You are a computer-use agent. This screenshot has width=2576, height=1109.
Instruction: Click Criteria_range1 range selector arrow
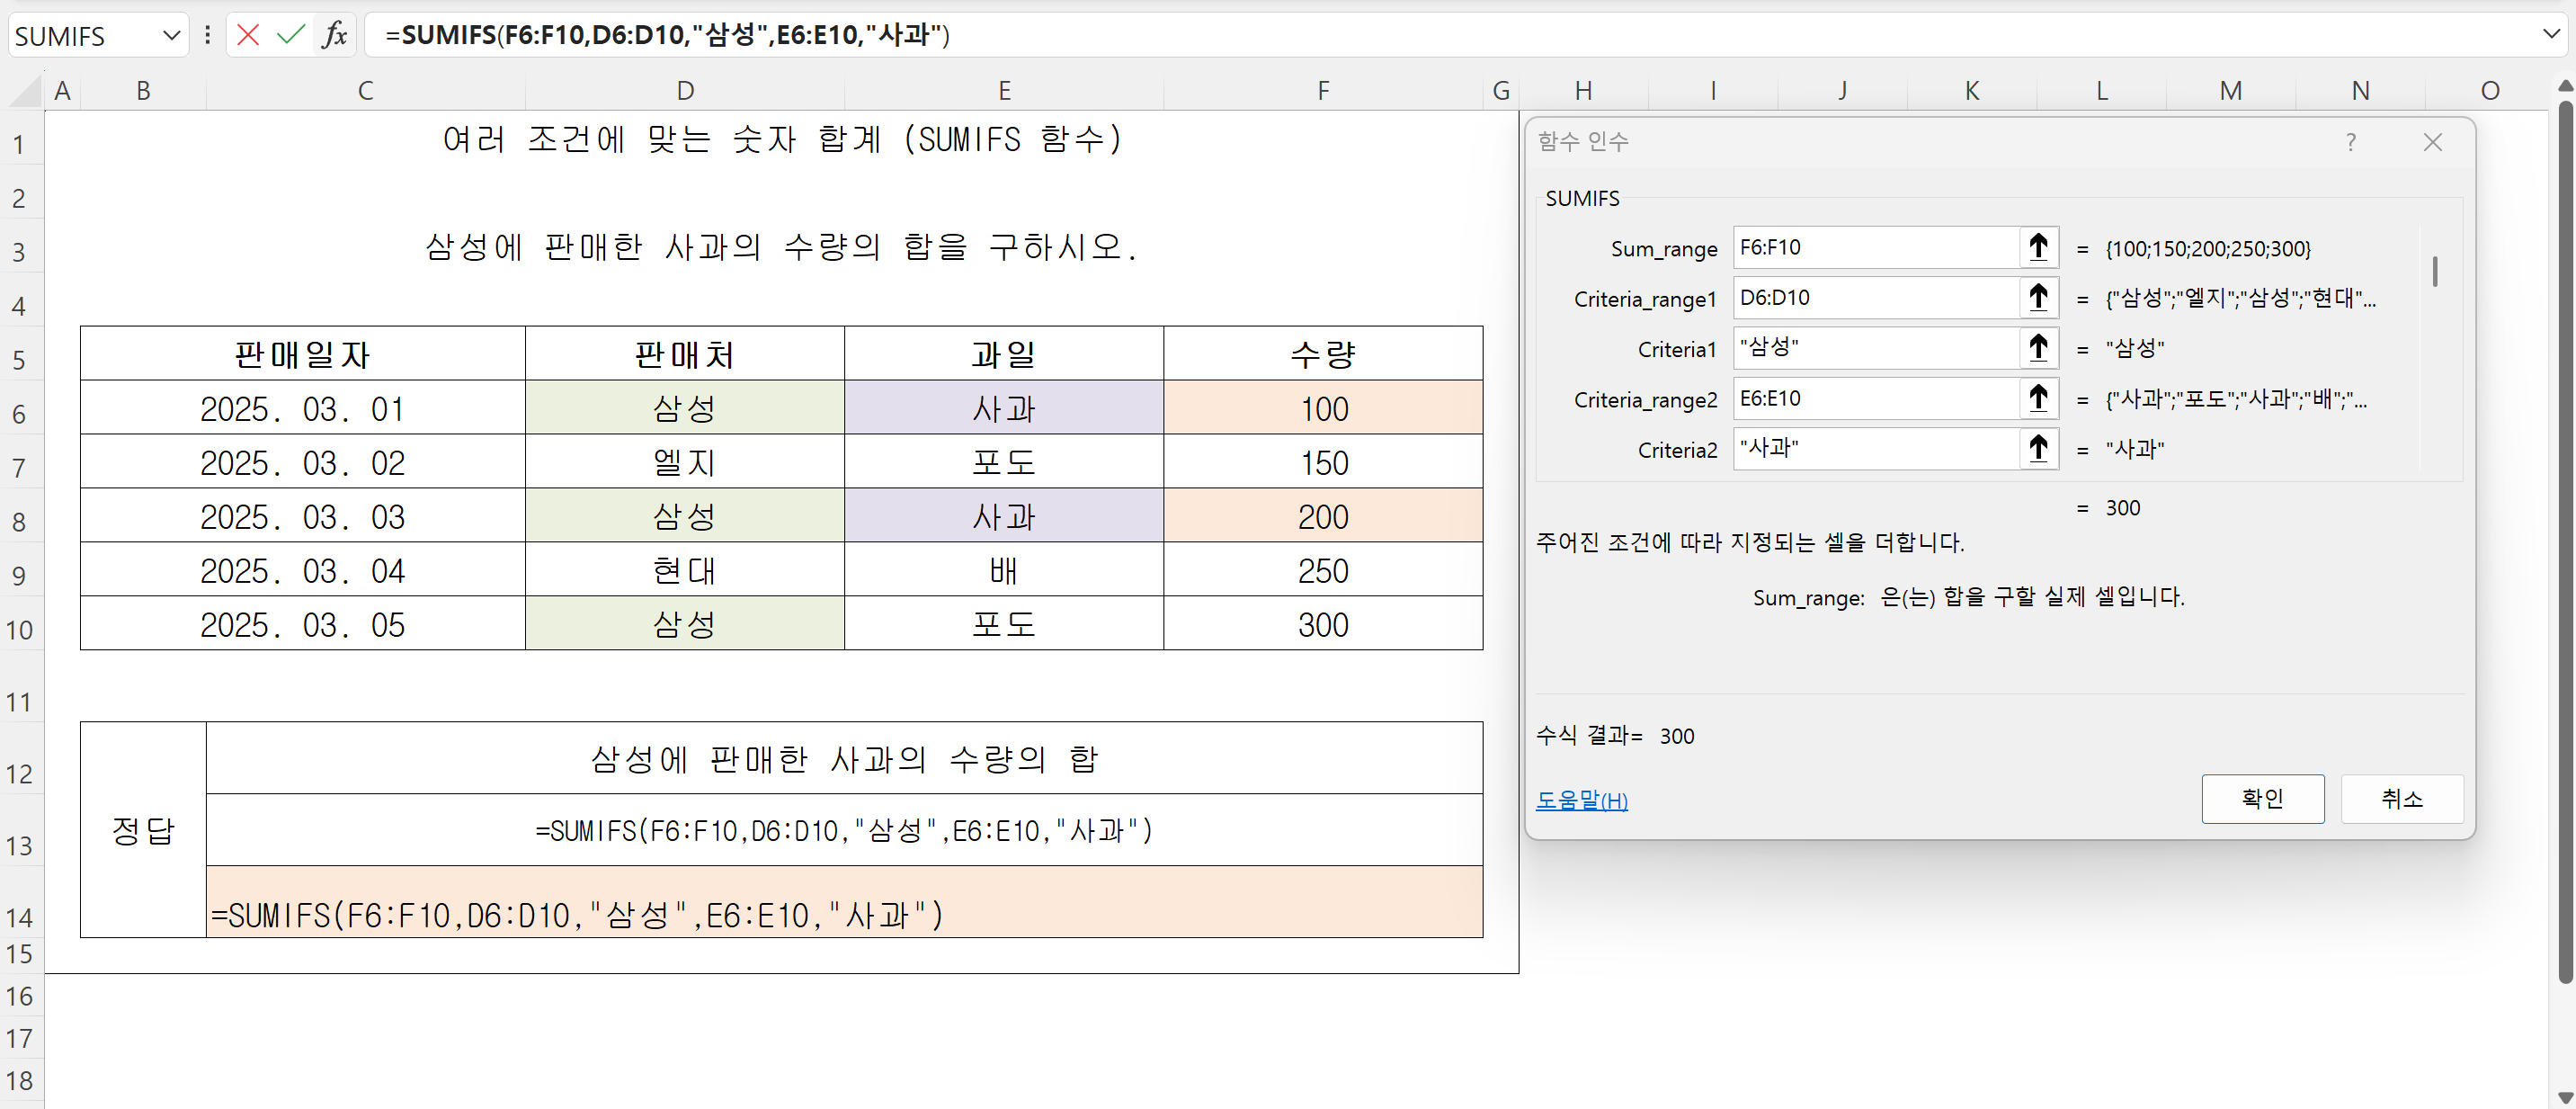pos(2038,297)
